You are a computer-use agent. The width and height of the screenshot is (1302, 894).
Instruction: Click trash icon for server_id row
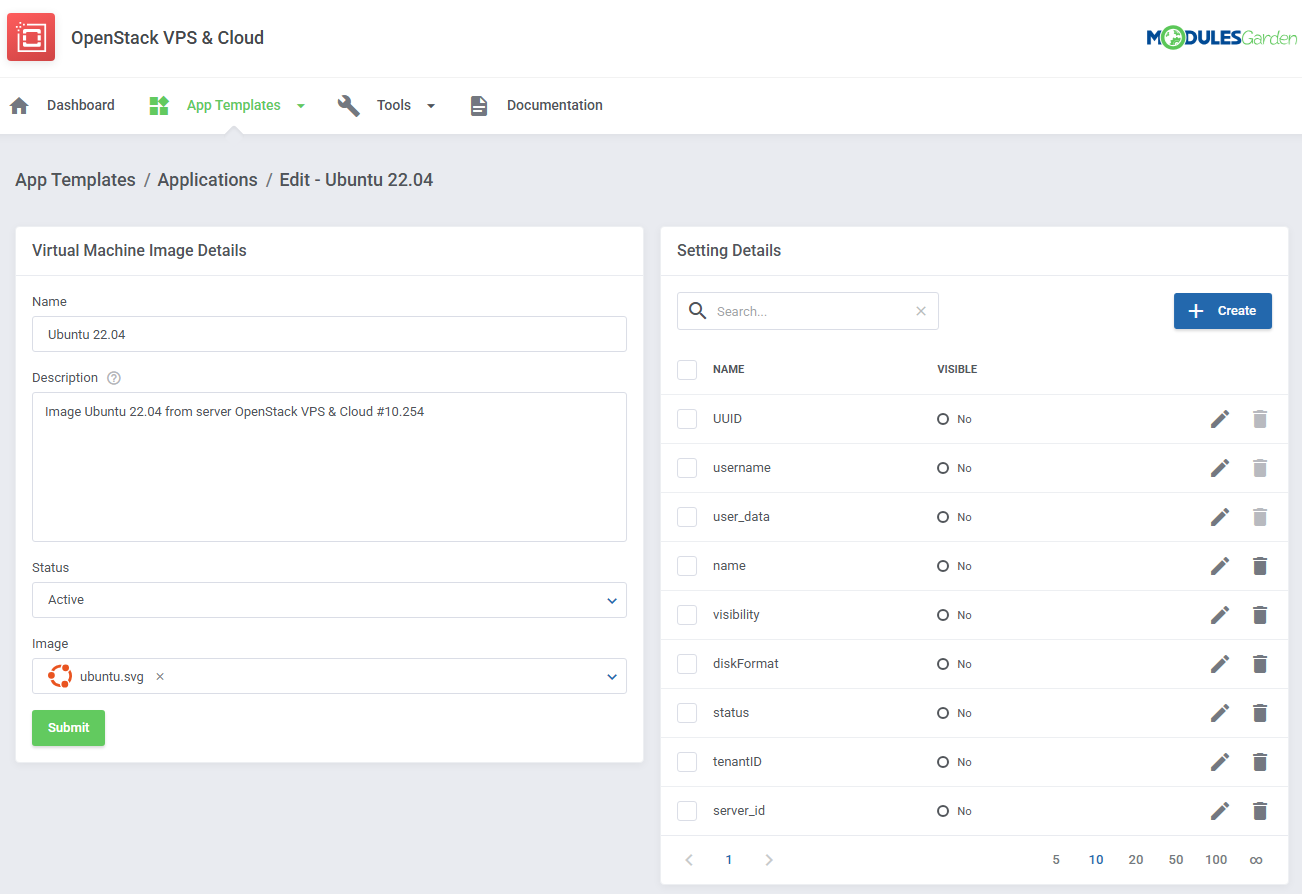coord(1259,811)
